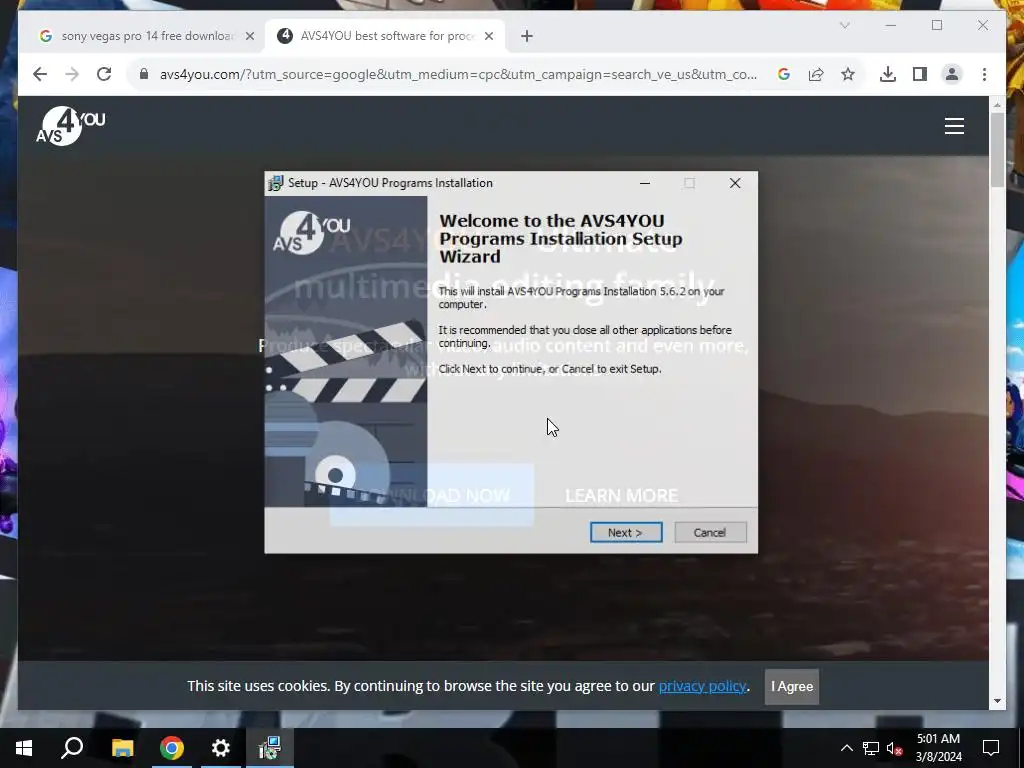The width and height of the screenshot is (1024, 768).
Task: Click the setup installer icon in dialog title bar
Action: click(x=276, y=183)
